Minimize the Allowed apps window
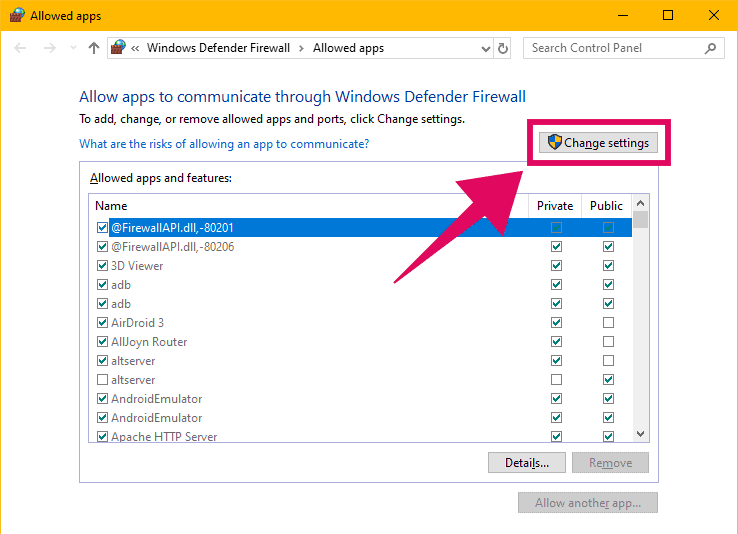Image resolution: width=738 pixels, height=534 pixels. coord(623,16)
